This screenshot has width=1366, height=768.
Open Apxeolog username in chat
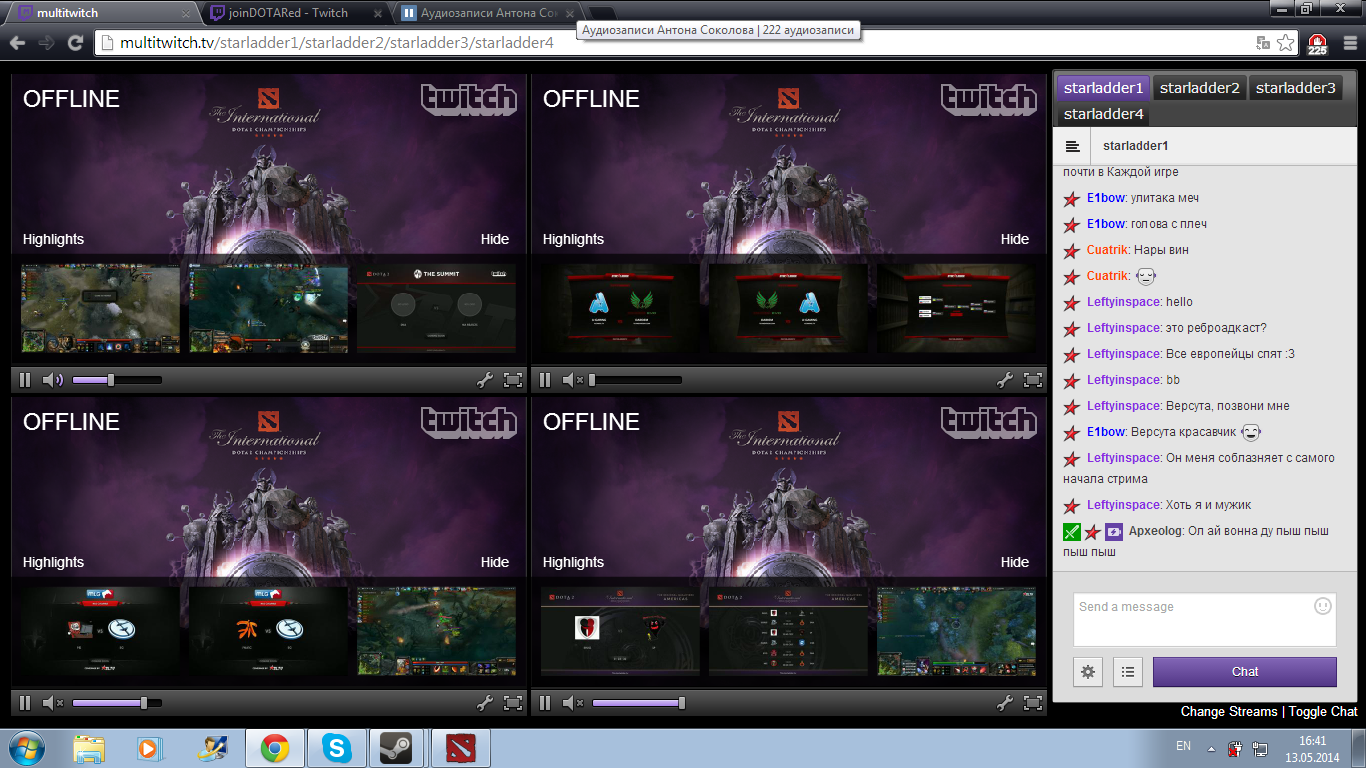1154,532
